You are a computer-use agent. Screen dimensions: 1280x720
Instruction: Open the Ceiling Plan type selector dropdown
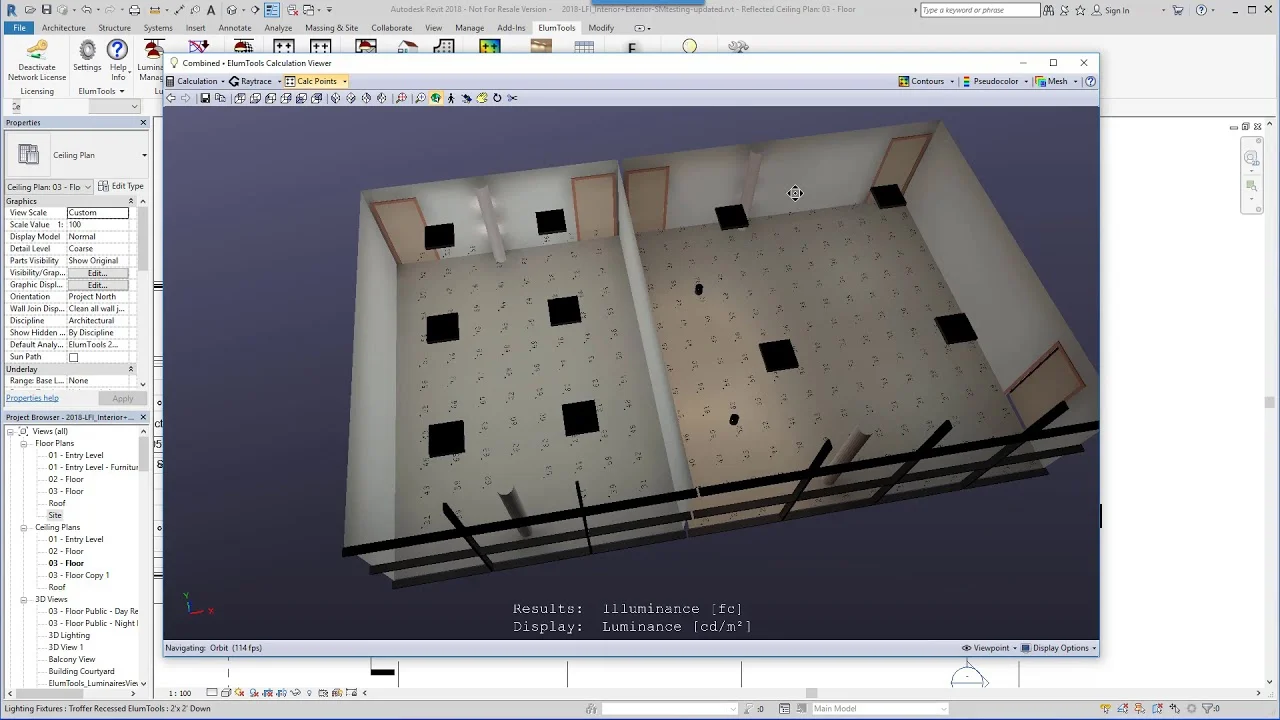pos(144,155)
